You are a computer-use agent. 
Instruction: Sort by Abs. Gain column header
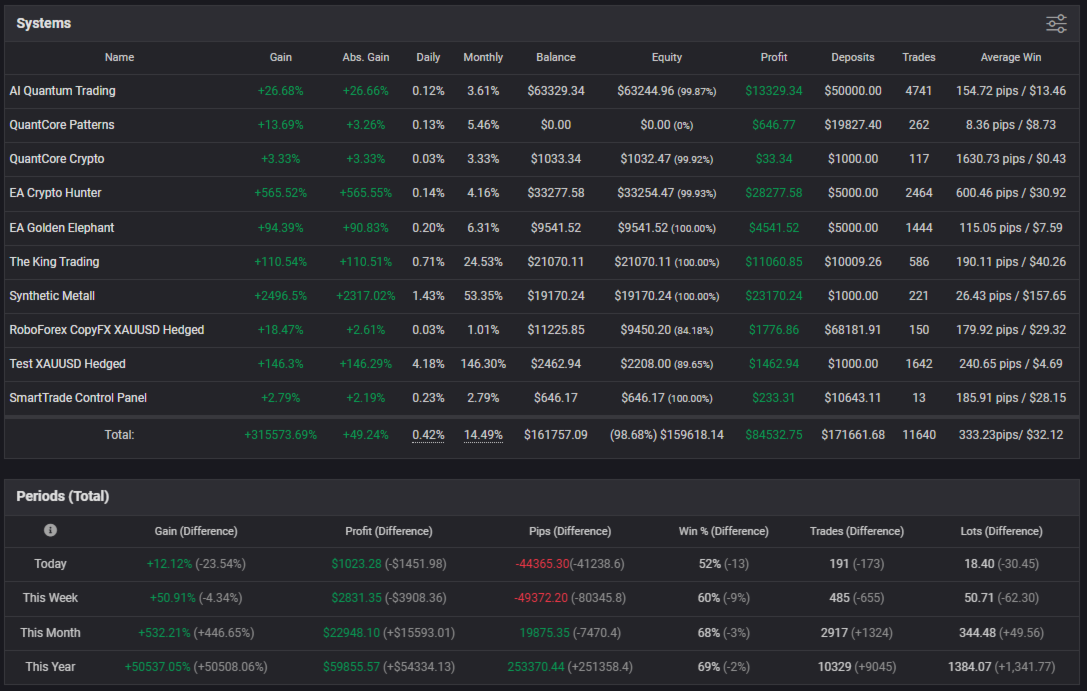[365, 58]
